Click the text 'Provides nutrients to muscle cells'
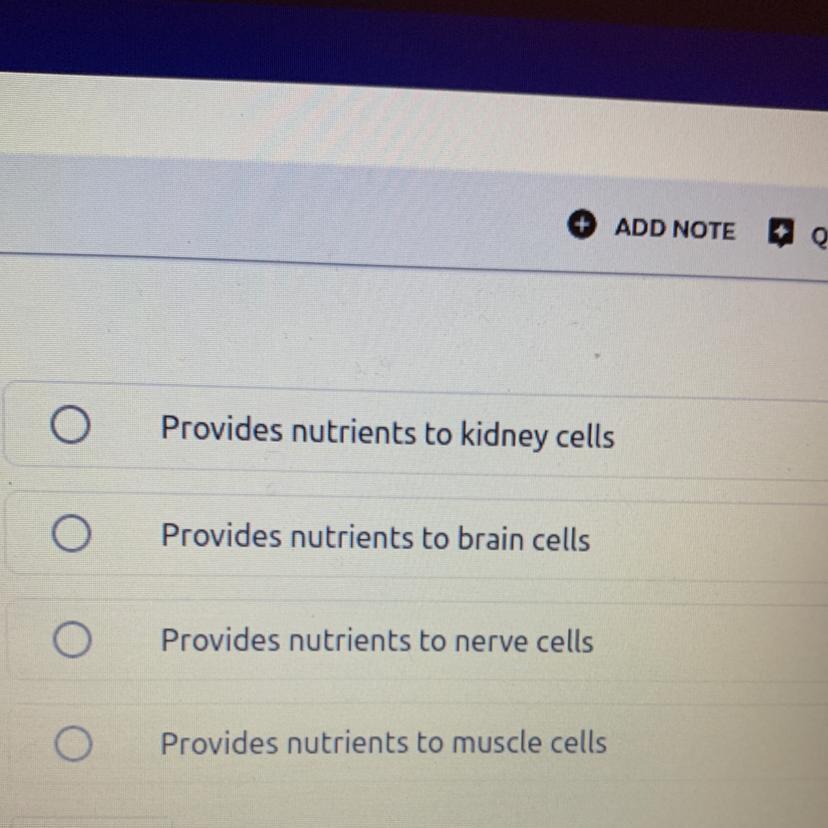This screenshot has height=828, width=828. pos(383,743)
